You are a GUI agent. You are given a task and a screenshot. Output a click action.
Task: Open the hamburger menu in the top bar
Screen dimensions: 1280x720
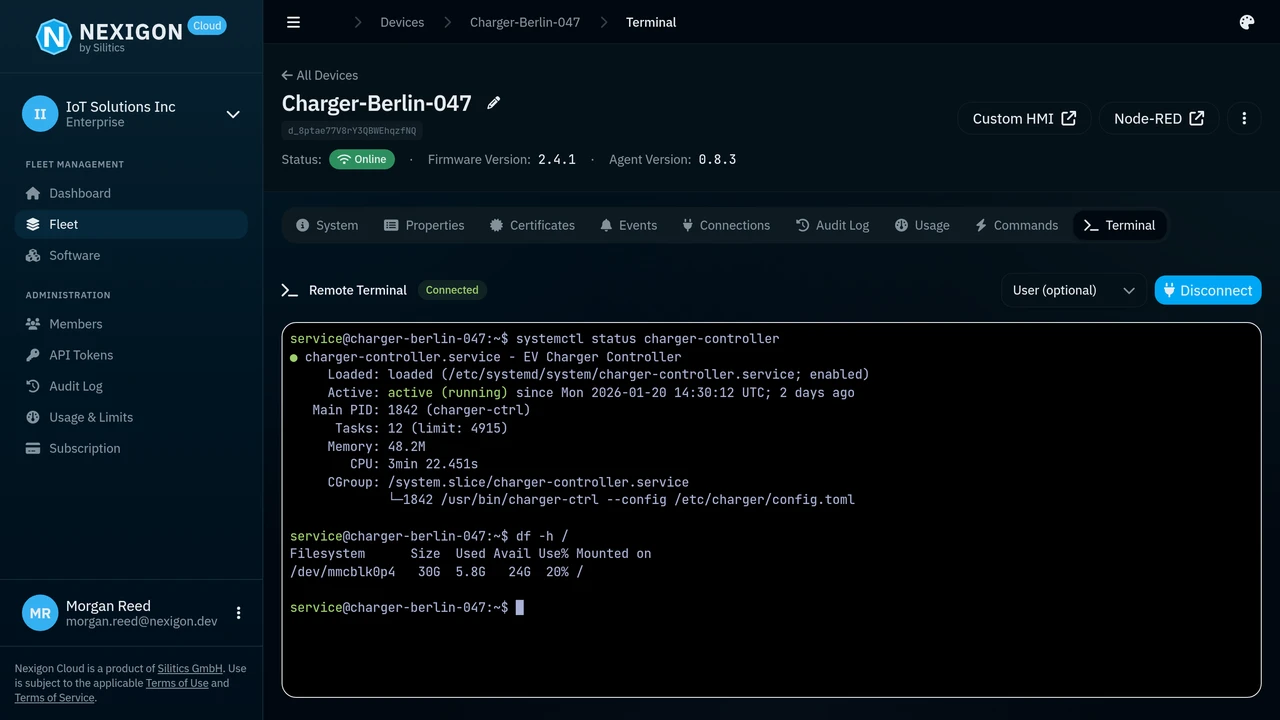[293, 22]
